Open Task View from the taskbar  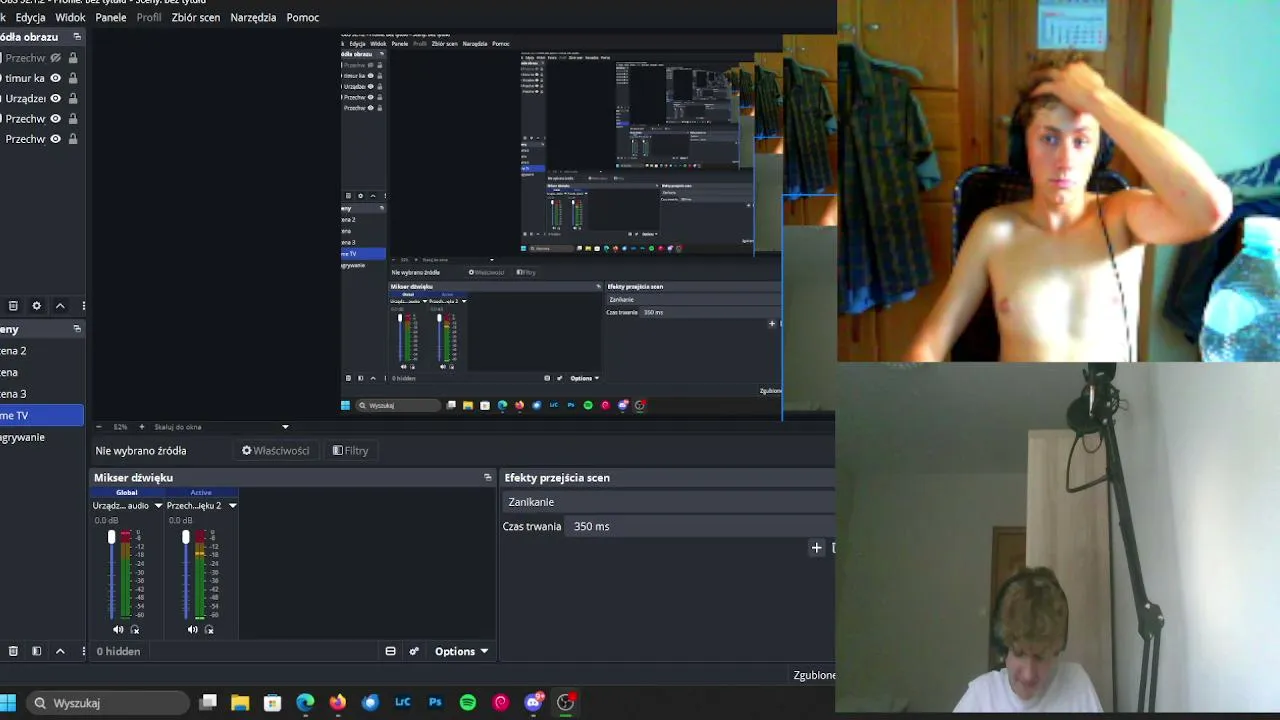coord(208,702)
